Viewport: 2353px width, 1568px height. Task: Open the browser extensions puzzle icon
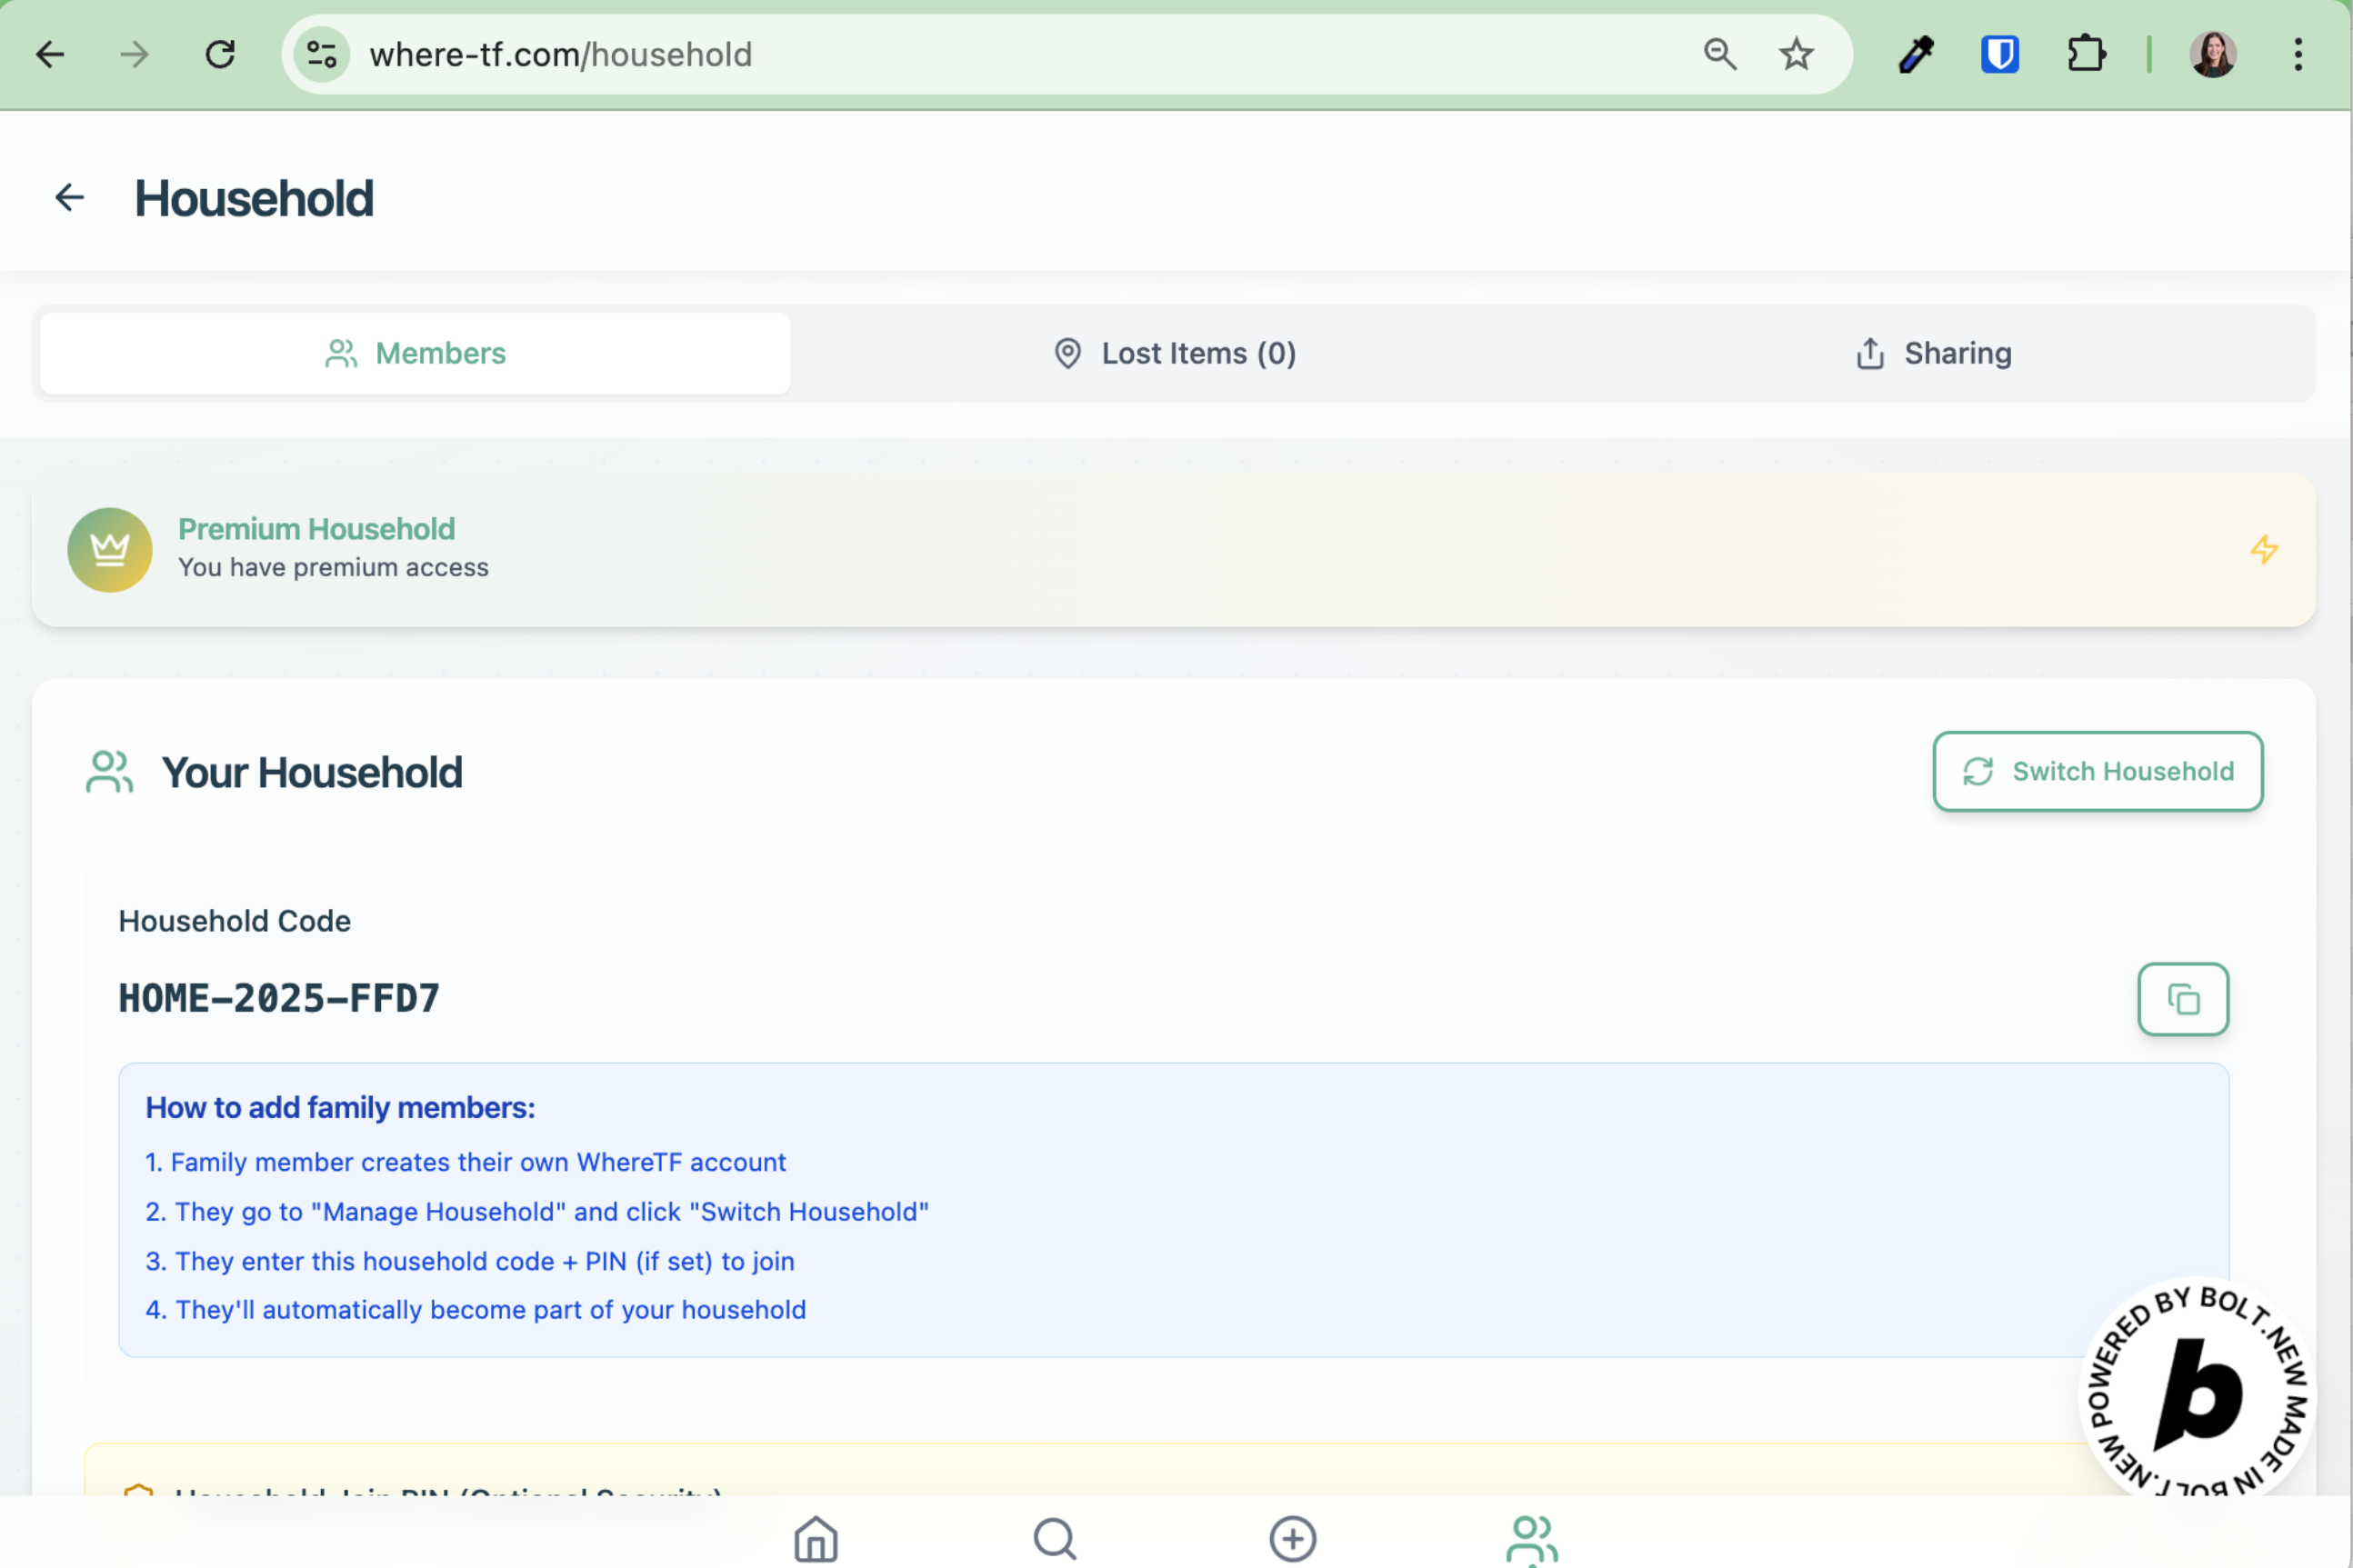tap(2085, 54)
